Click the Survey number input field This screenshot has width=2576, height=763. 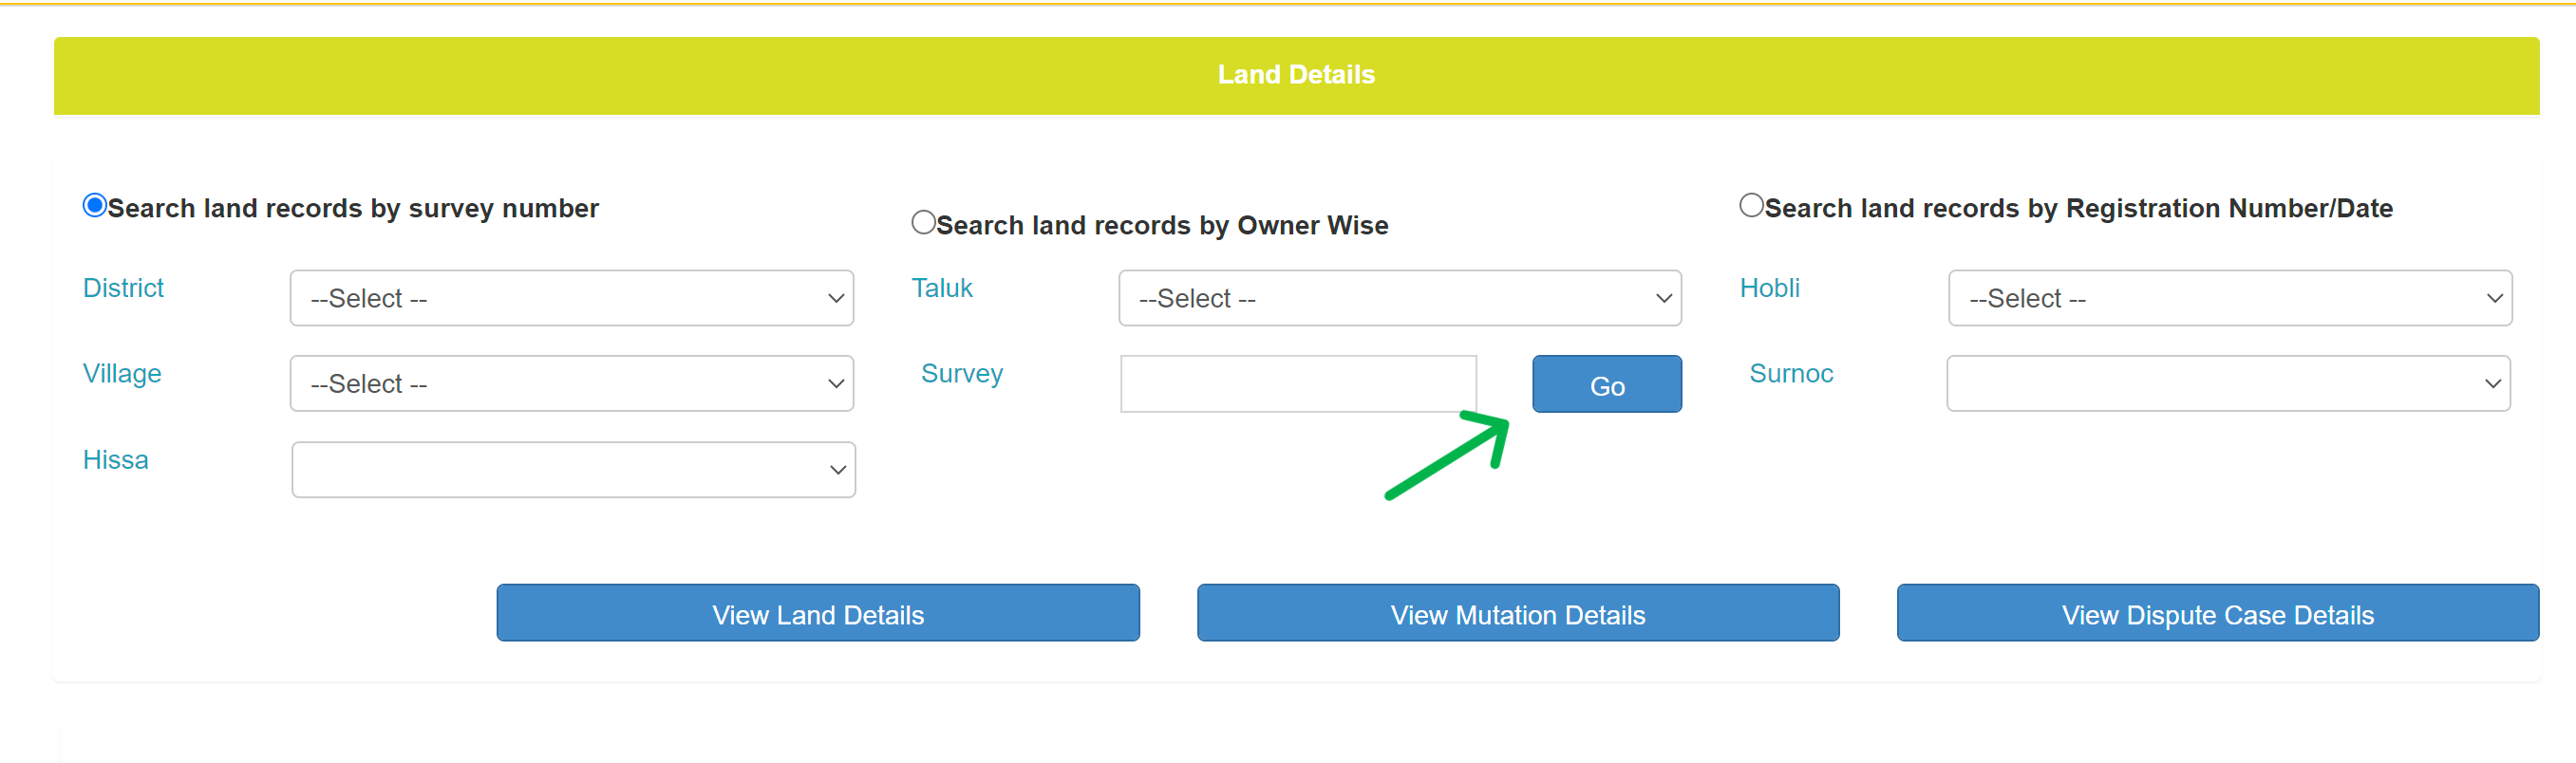1298,384
